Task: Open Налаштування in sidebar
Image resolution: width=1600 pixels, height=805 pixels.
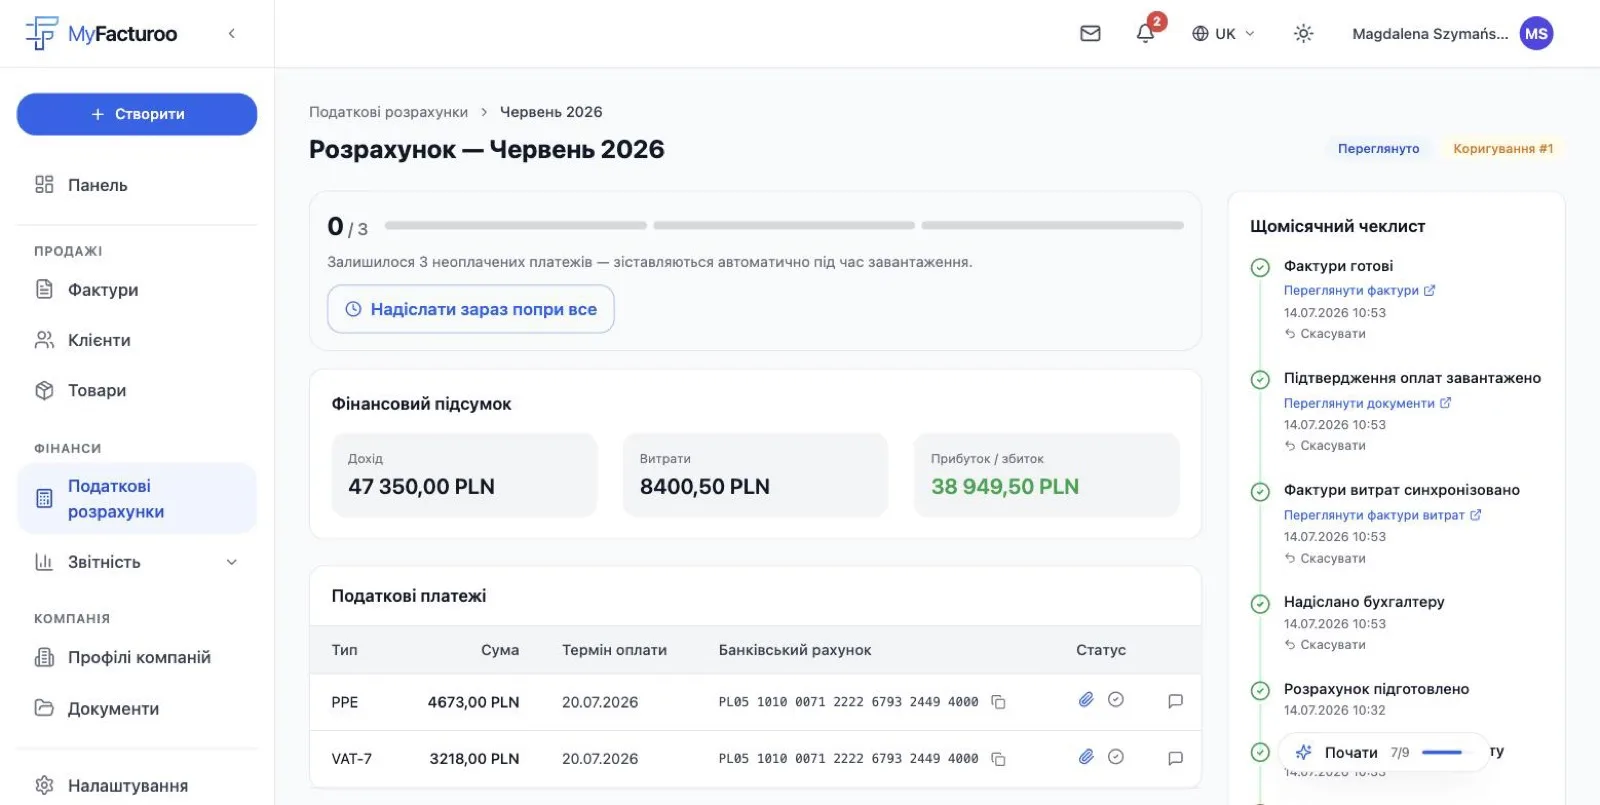Action: pyautogui.click(x=137, y=785)
